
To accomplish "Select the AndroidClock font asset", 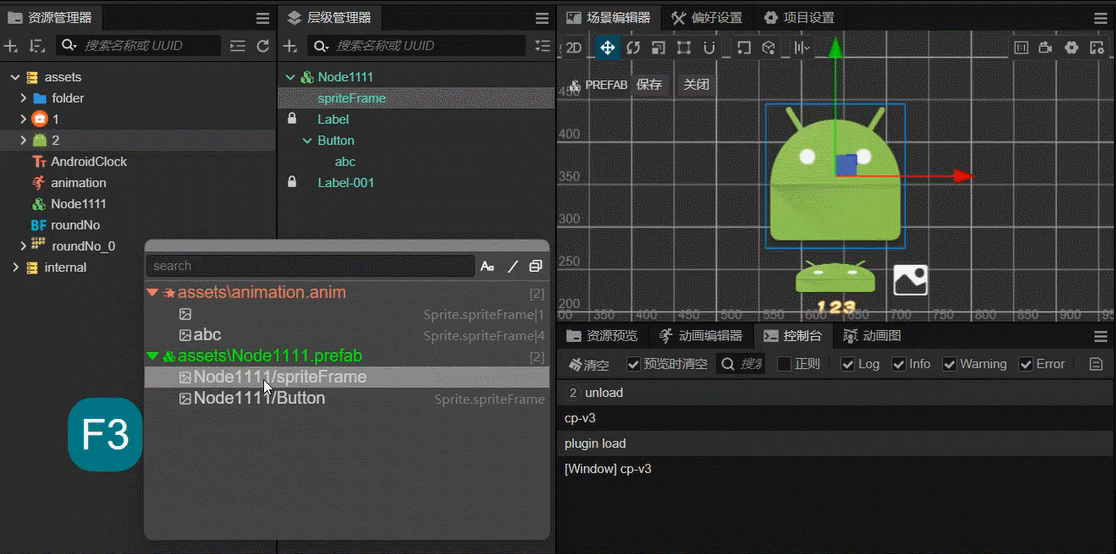I will click(x=88, y=162).
